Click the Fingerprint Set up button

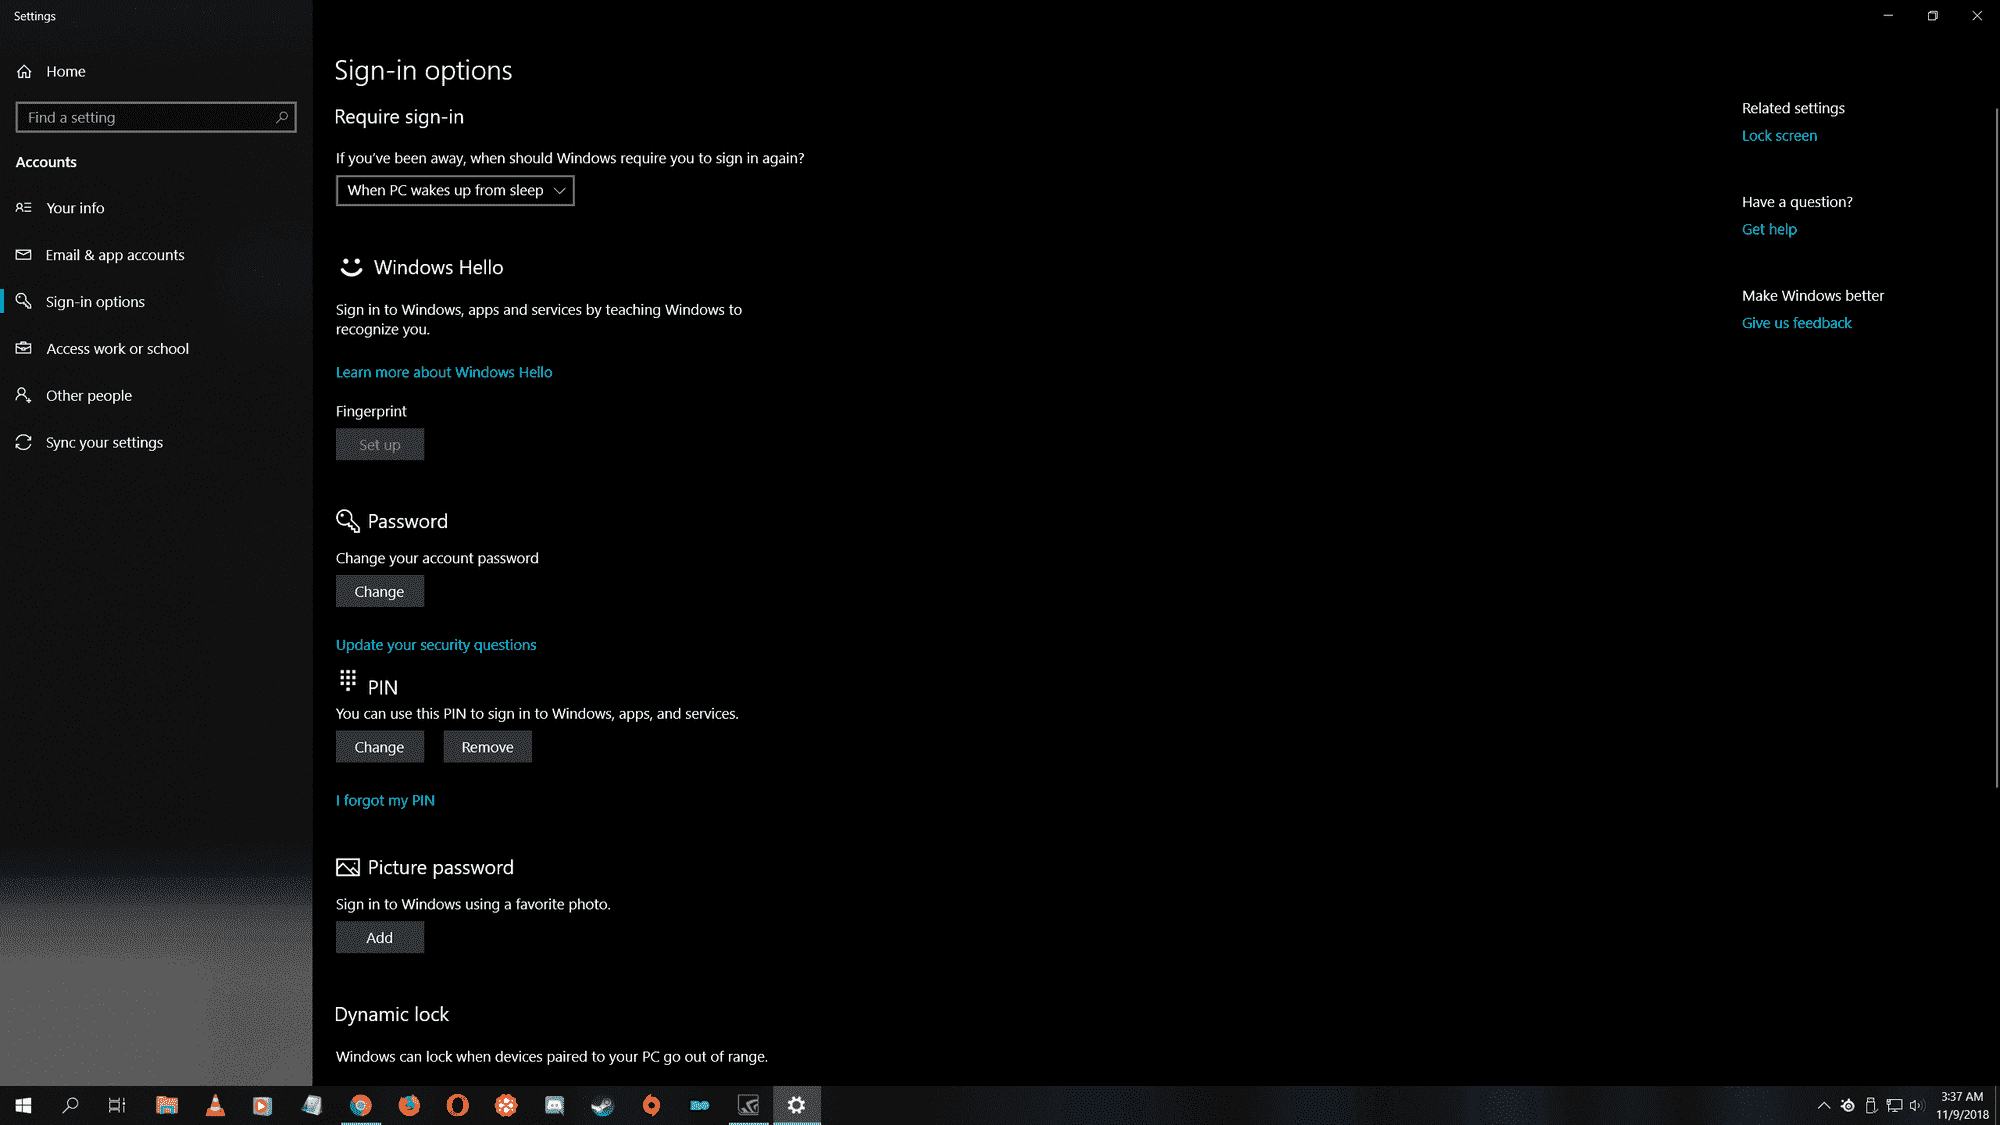point(380,445)
